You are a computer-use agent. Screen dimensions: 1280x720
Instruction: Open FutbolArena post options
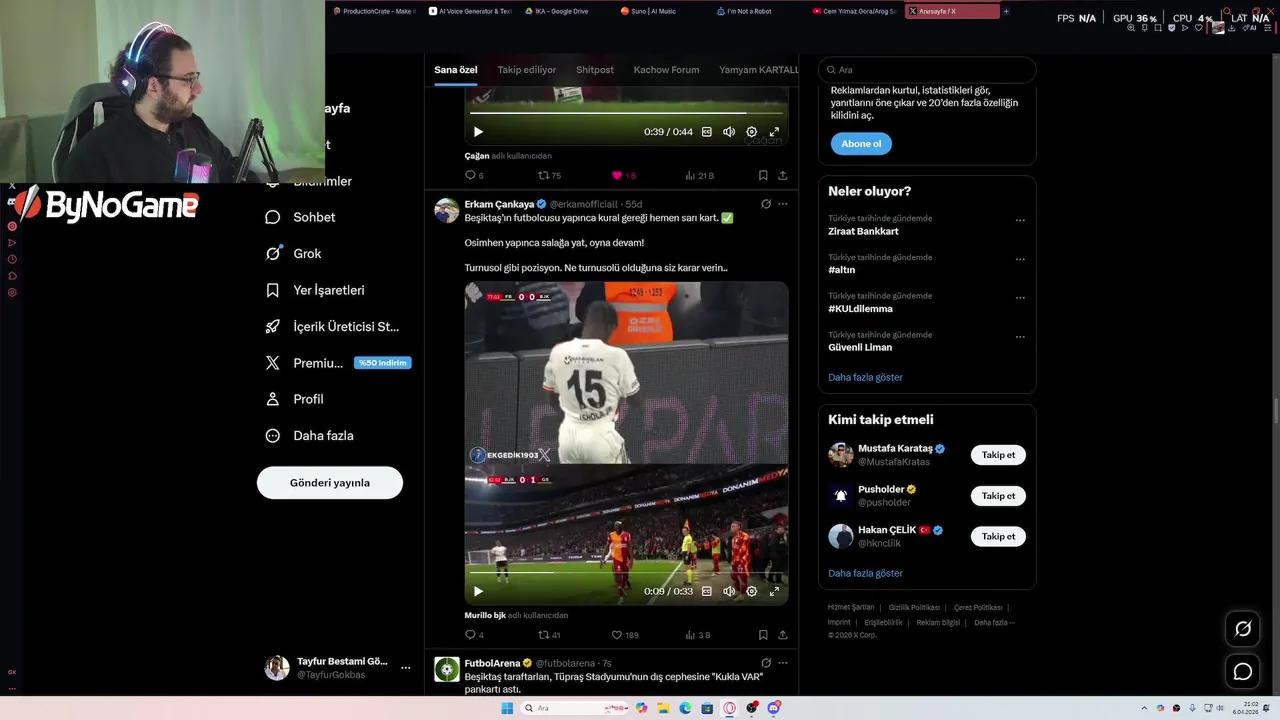(783, 663)
